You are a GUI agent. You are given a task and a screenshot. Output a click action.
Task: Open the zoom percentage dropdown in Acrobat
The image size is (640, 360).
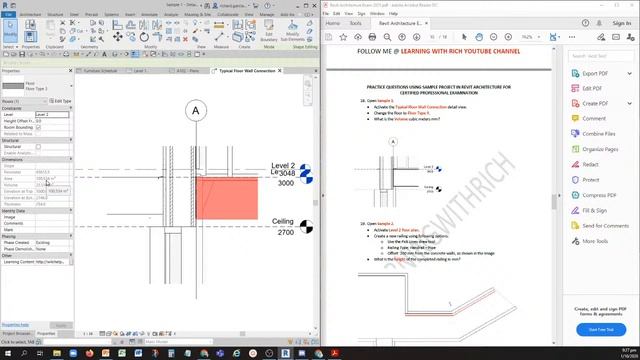[539, 37]
